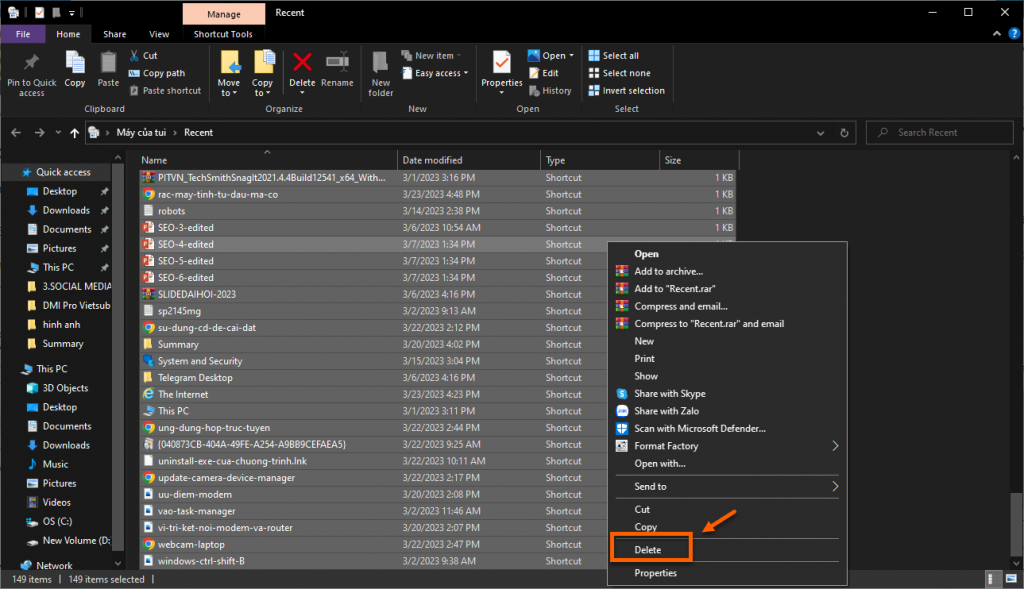The width and height of the screenshot is (1024, 589).
Task: Switch to details view via status bar toggle
Action: pos(992,578)
